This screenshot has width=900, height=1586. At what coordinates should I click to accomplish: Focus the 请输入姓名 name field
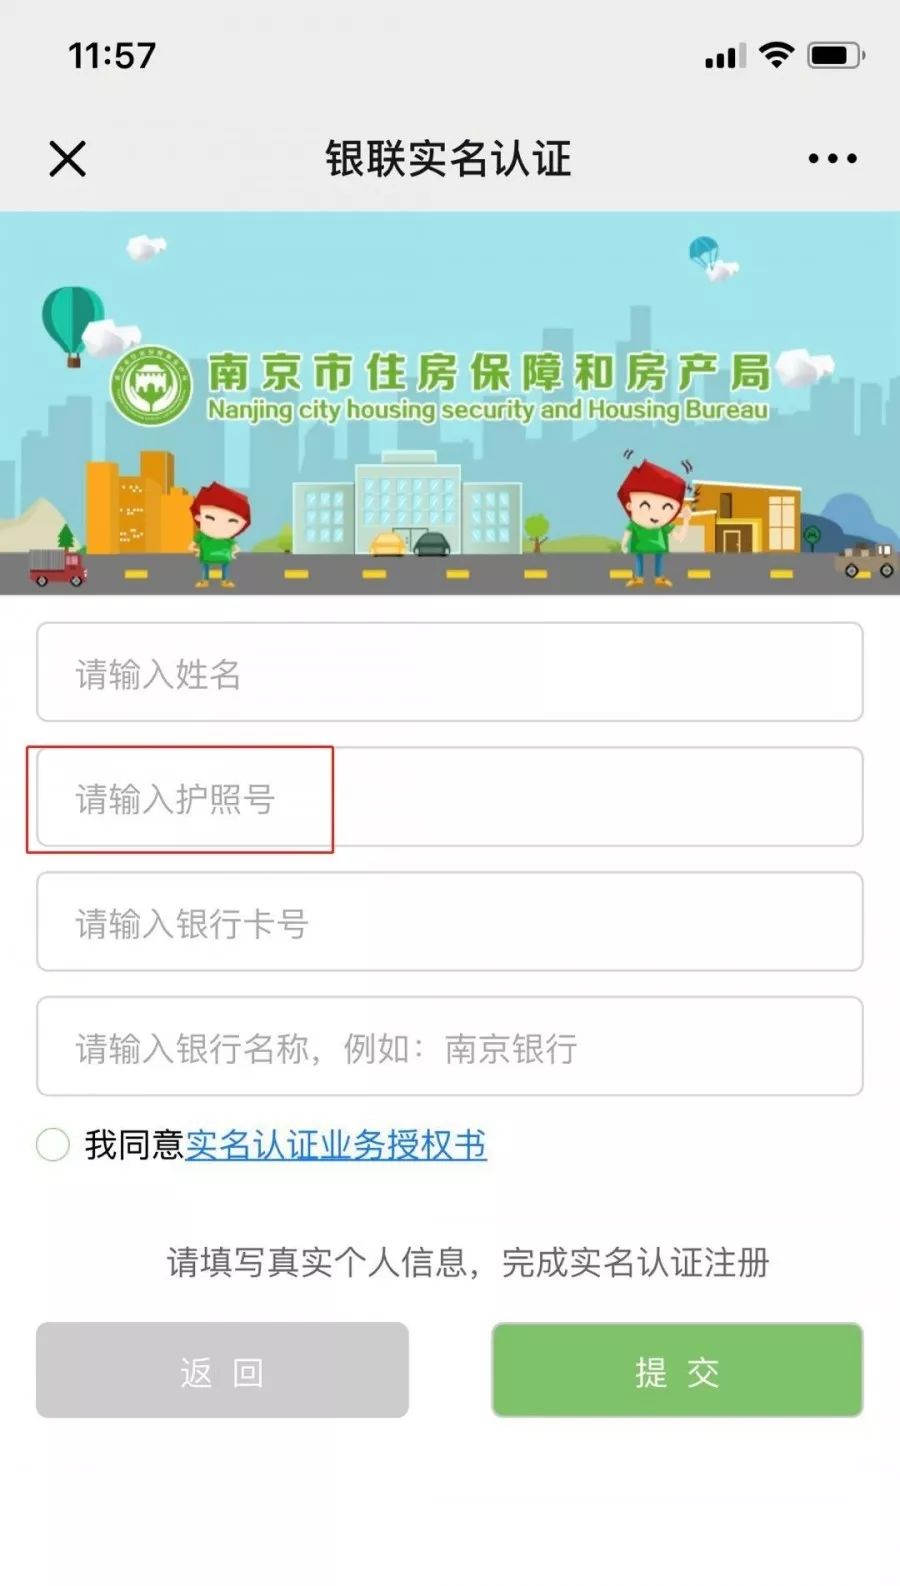[x=450, y=672]
